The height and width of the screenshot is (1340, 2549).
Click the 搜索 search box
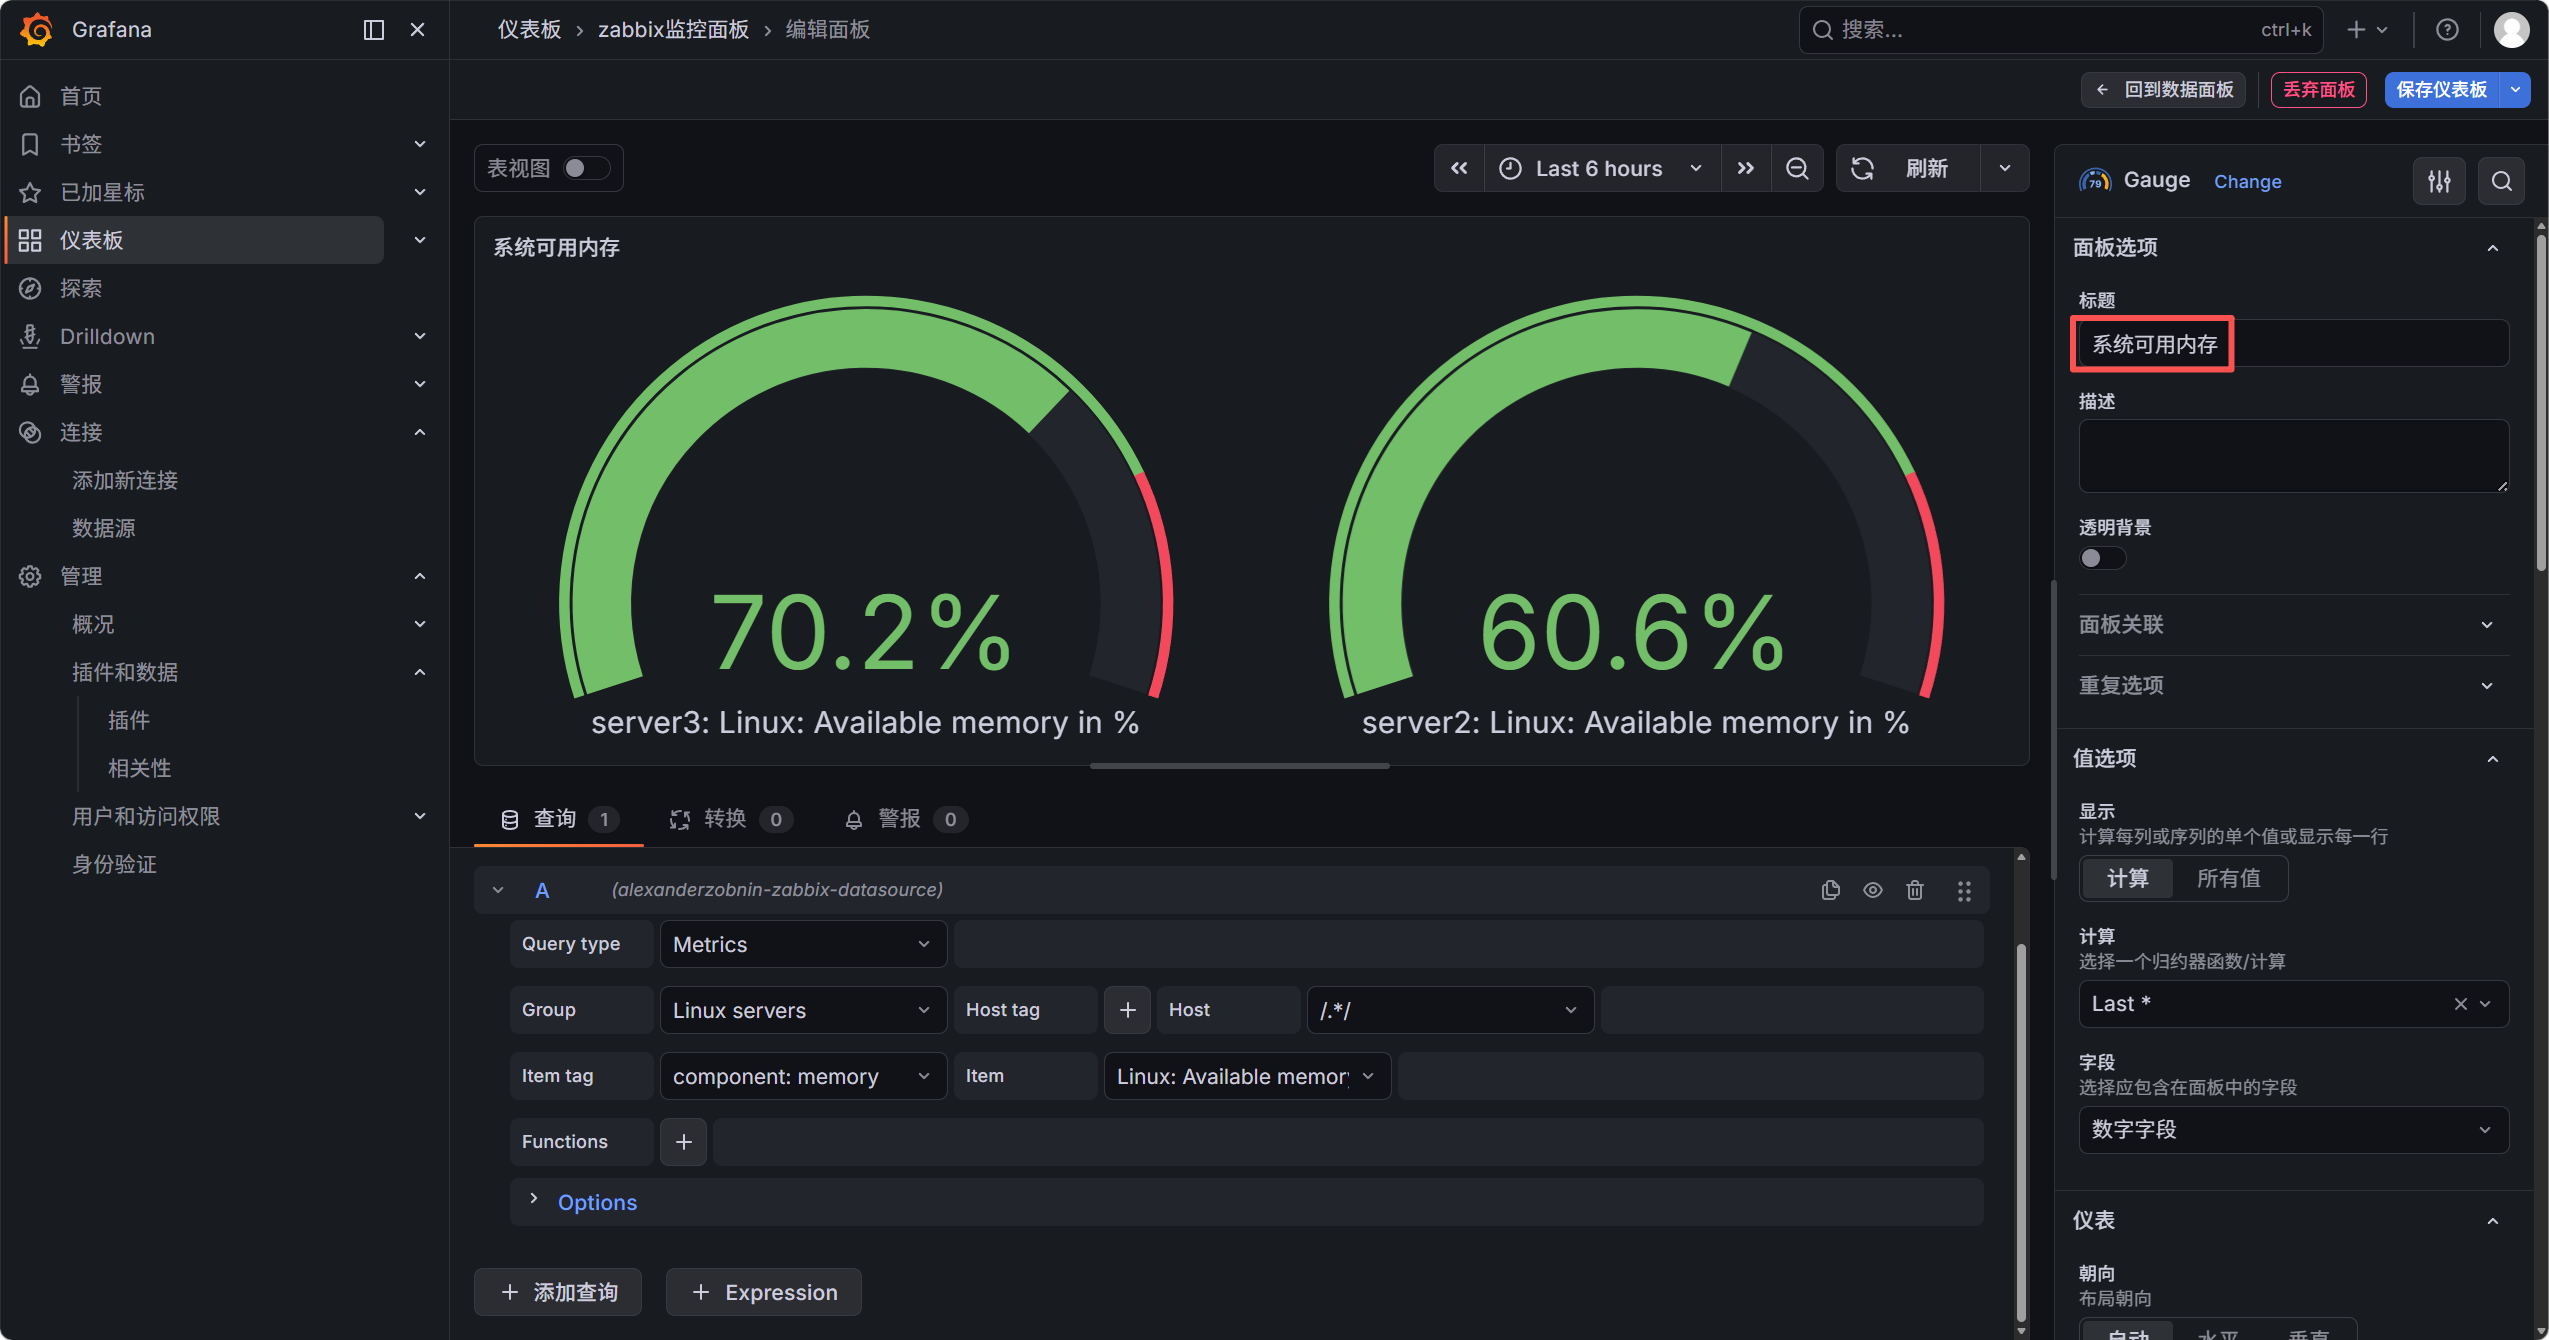(2061, 30)
